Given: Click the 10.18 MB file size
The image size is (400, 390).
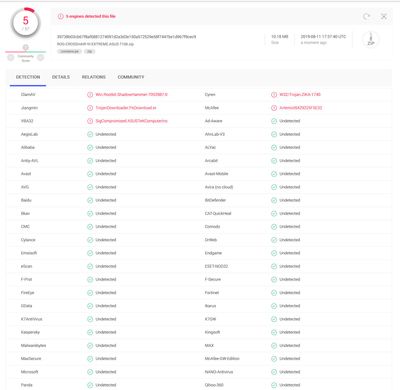Looking at the screenshot, I should [280, 36].
